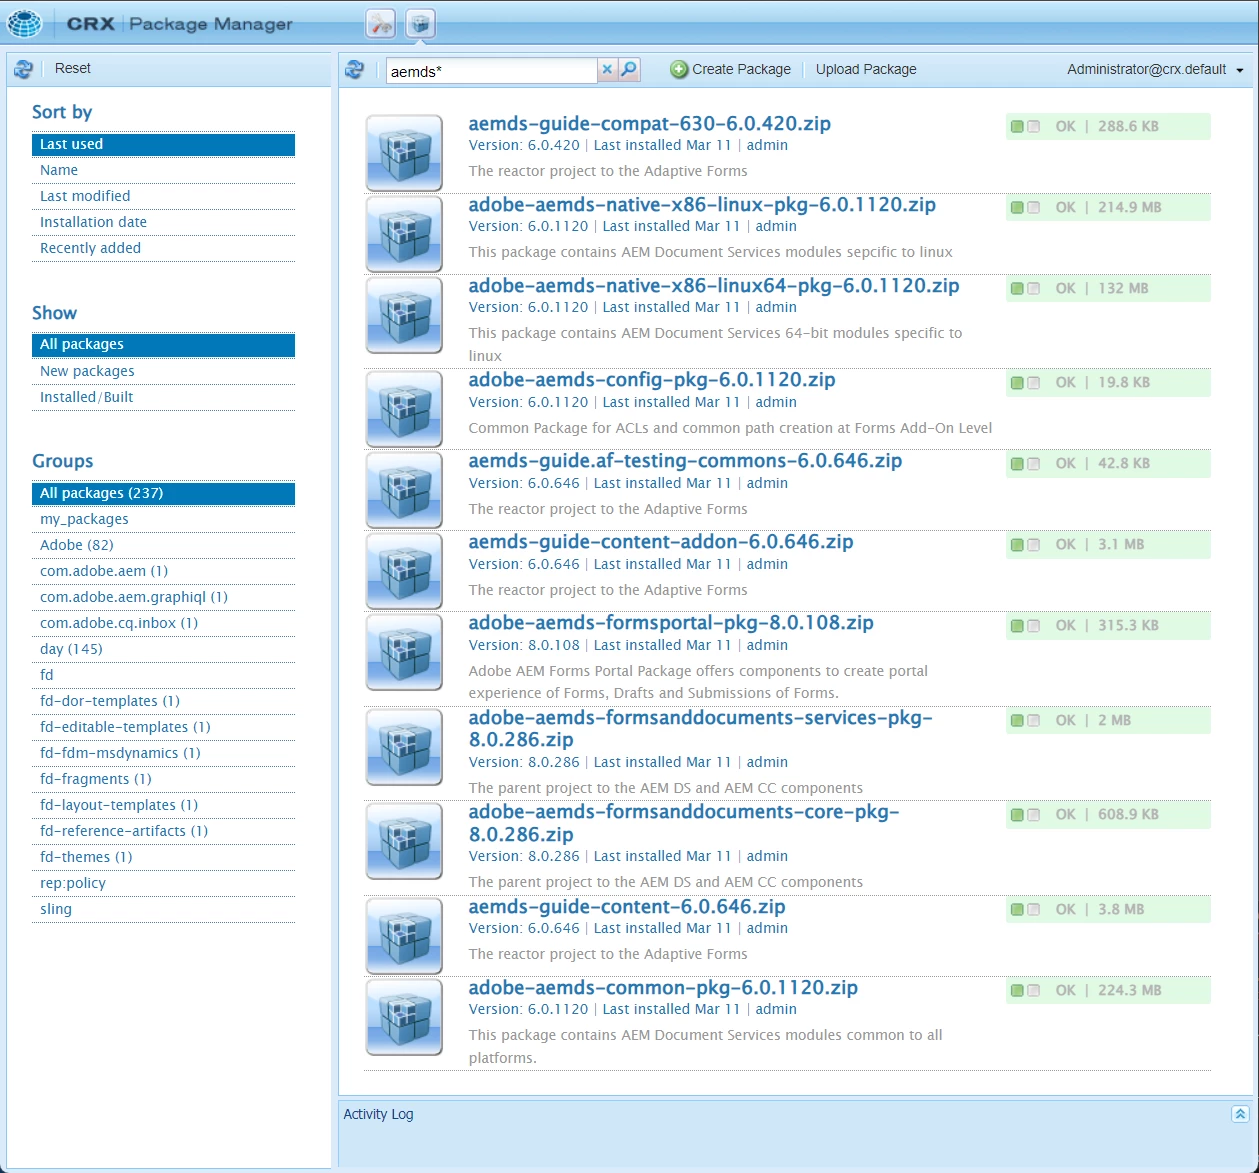Expand the Activity Log panel arrow
The width and height of the screenshot is (1259, 1173).
[1240, 1114]
